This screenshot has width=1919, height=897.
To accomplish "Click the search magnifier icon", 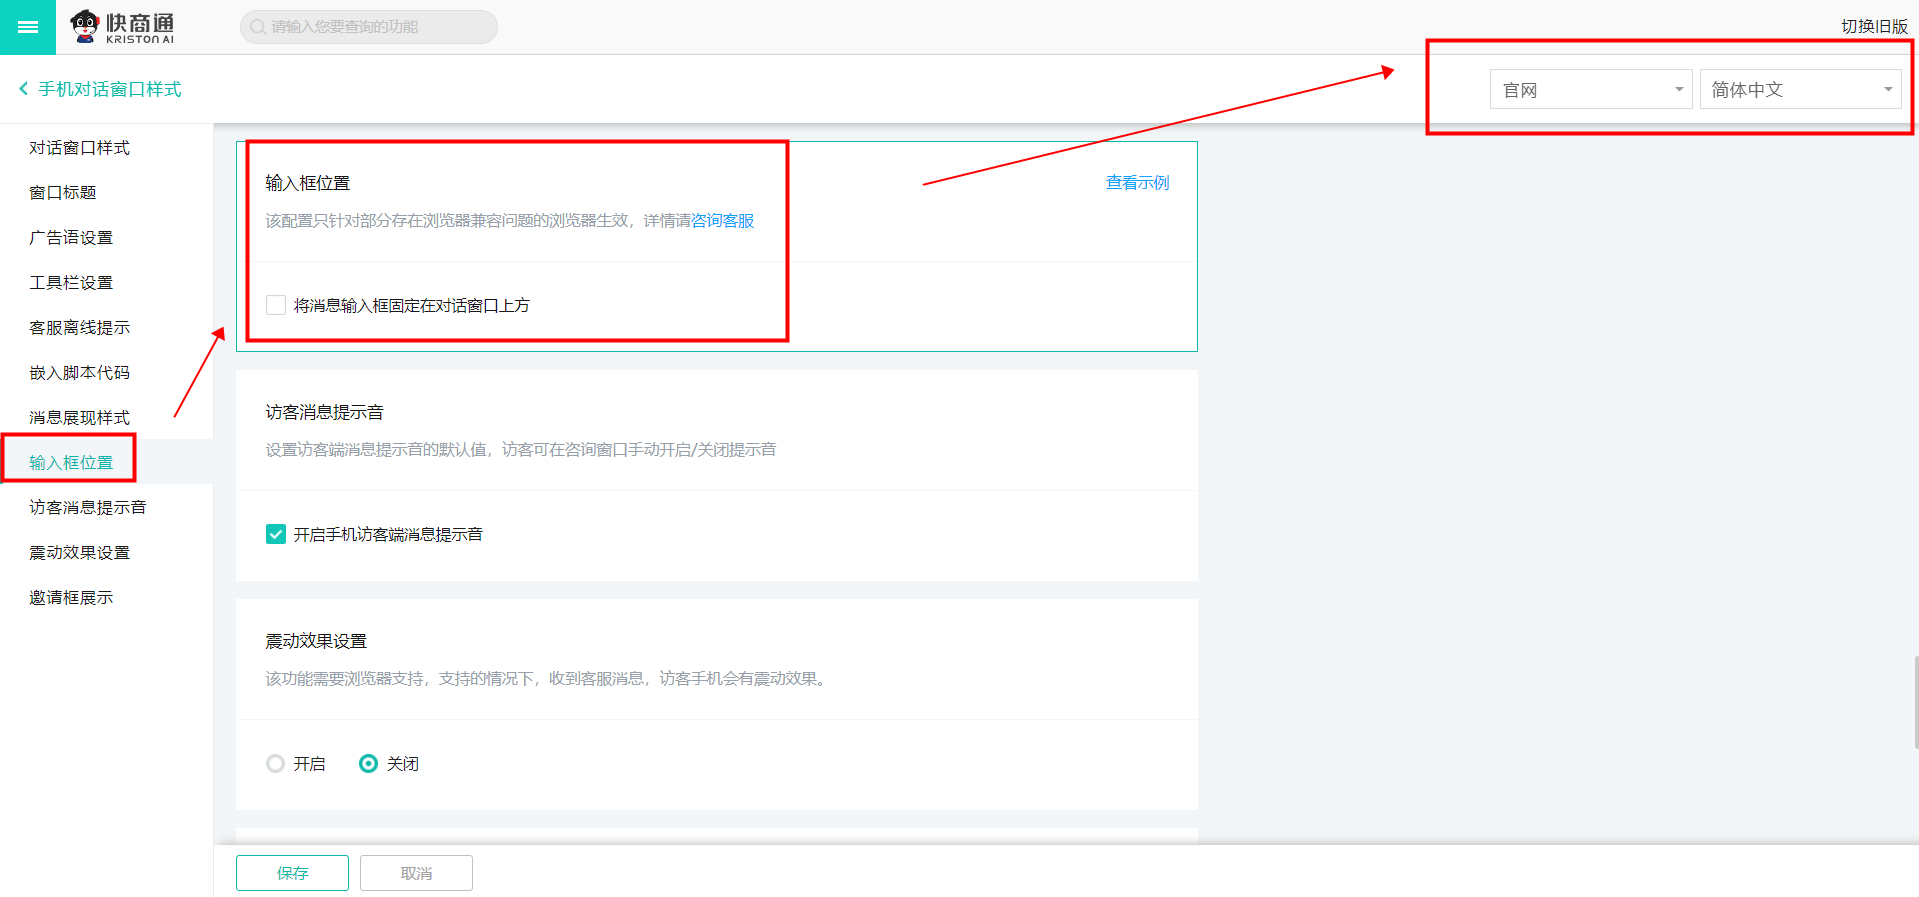I will pyautogui.click(x=258, y=27).
